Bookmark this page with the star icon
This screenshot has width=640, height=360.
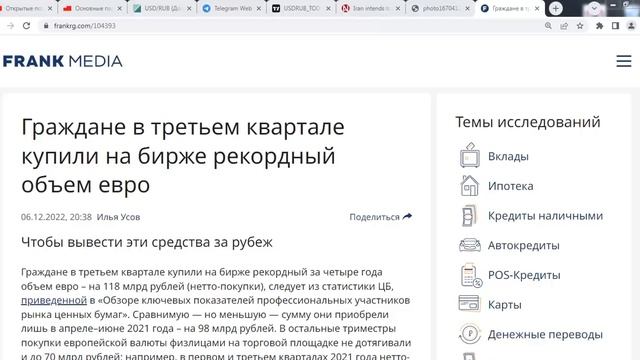[x=580, y=26]
